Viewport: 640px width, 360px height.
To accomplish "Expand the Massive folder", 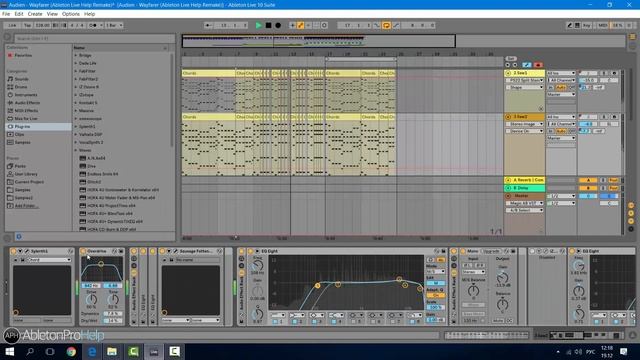I will pos(76,111).
